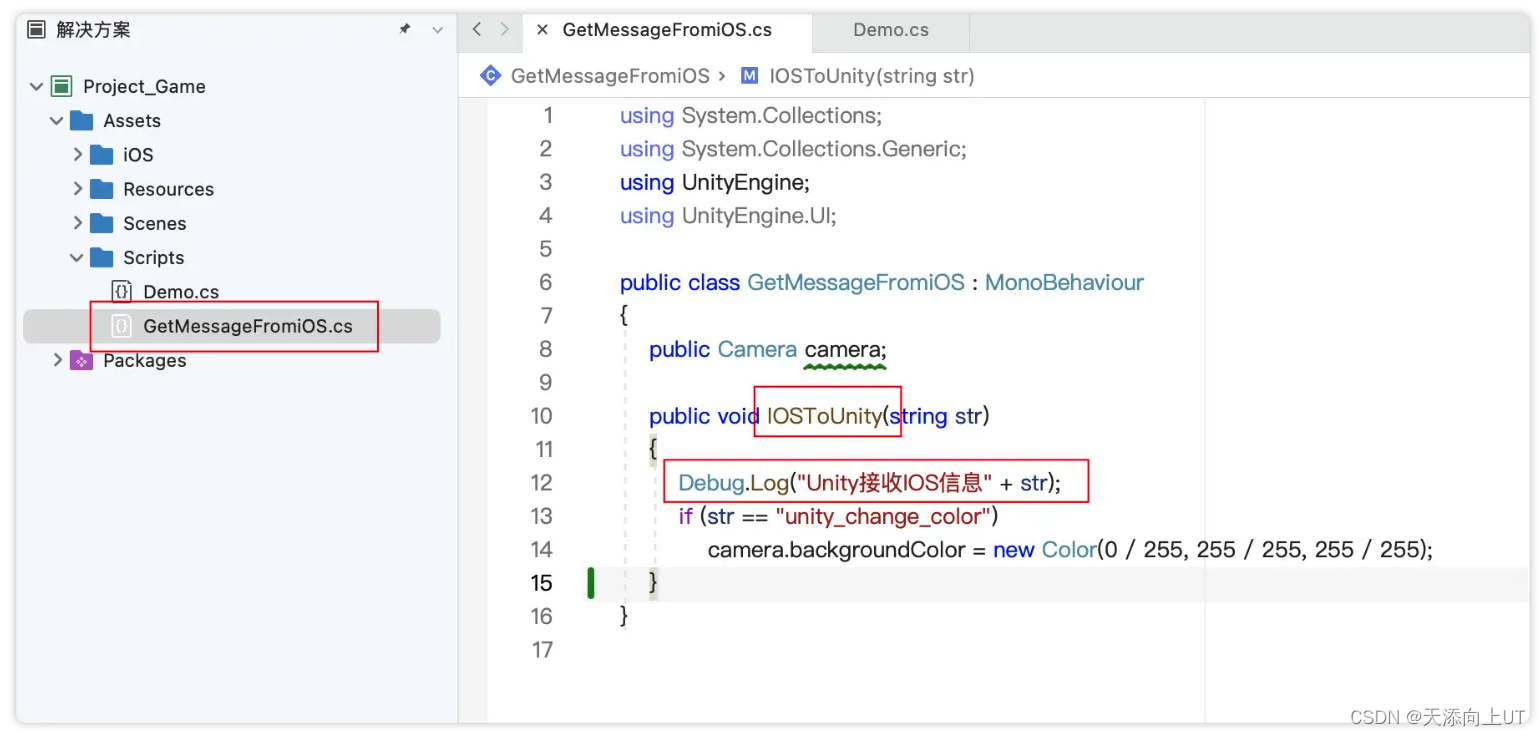Switch to the GetMessageFromiOS.cs tab
Image resolution: width=1540 pixels, height=736 pixels.
[x=667, y=30]
